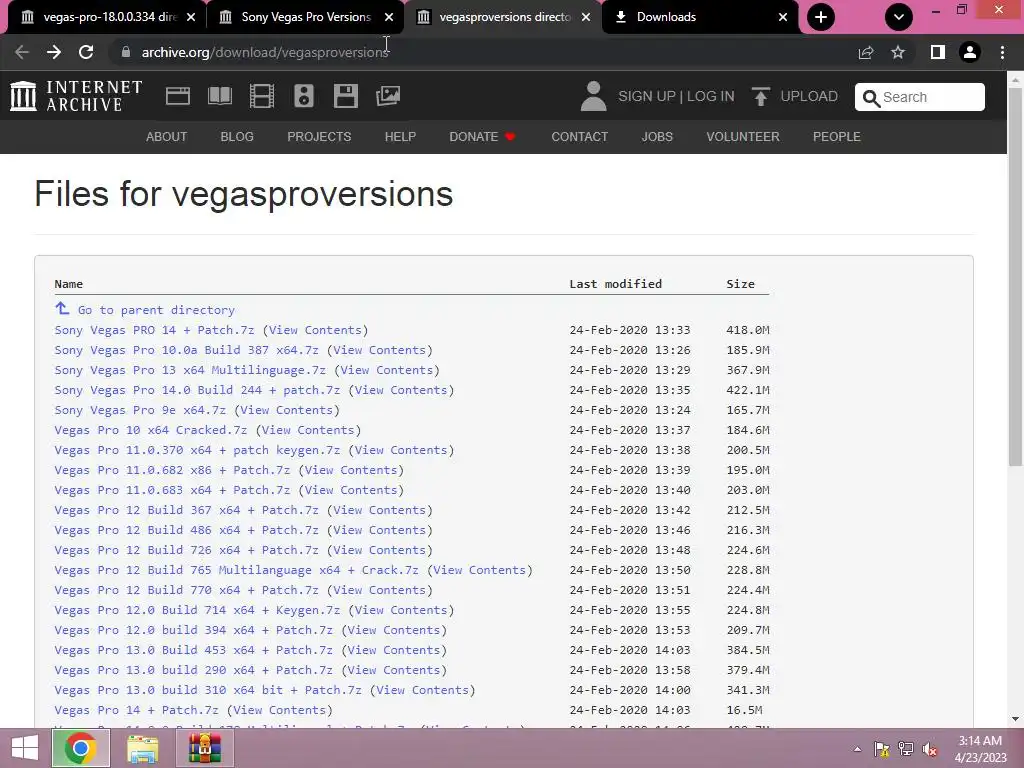This screenshot has width=1024, height=768.
Task: Open the Audio speaker icon
Action: 304,96
